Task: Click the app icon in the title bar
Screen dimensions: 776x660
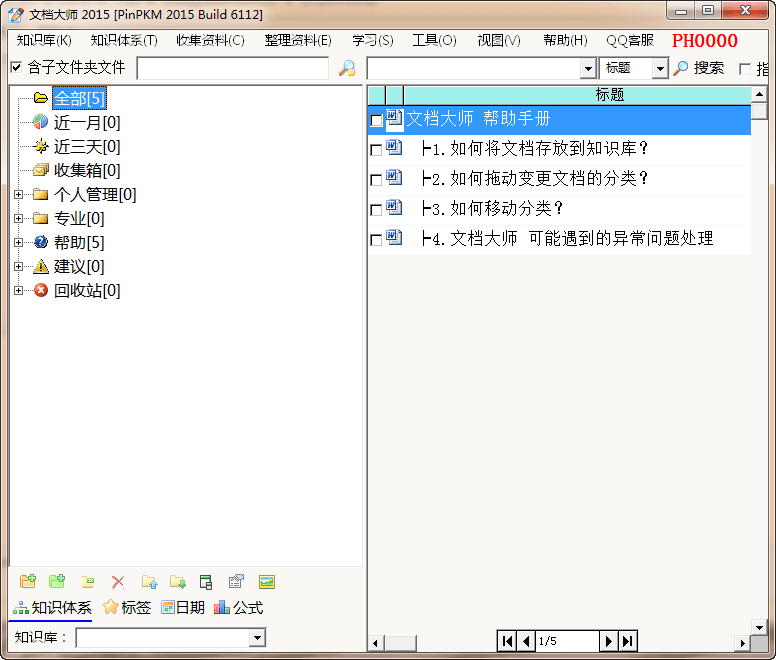Action: pyautogui.click(x=16, y=14)
